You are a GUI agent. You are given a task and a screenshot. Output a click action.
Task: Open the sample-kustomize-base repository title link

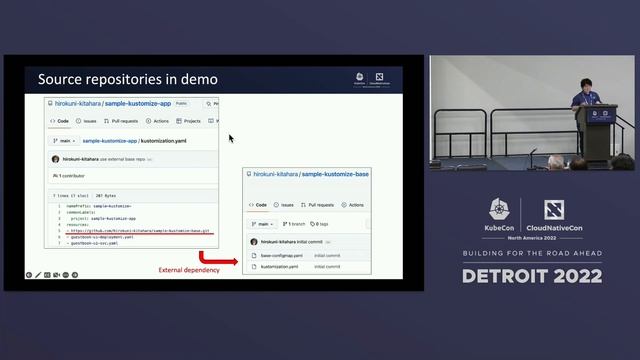[335, 174]
